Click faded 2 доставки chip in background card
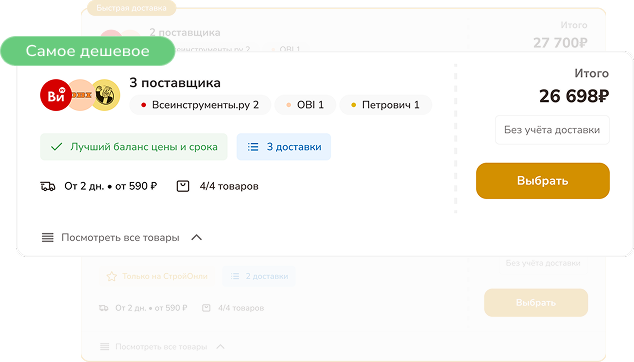Screen dimensions: 634x362 coord(259,276)
